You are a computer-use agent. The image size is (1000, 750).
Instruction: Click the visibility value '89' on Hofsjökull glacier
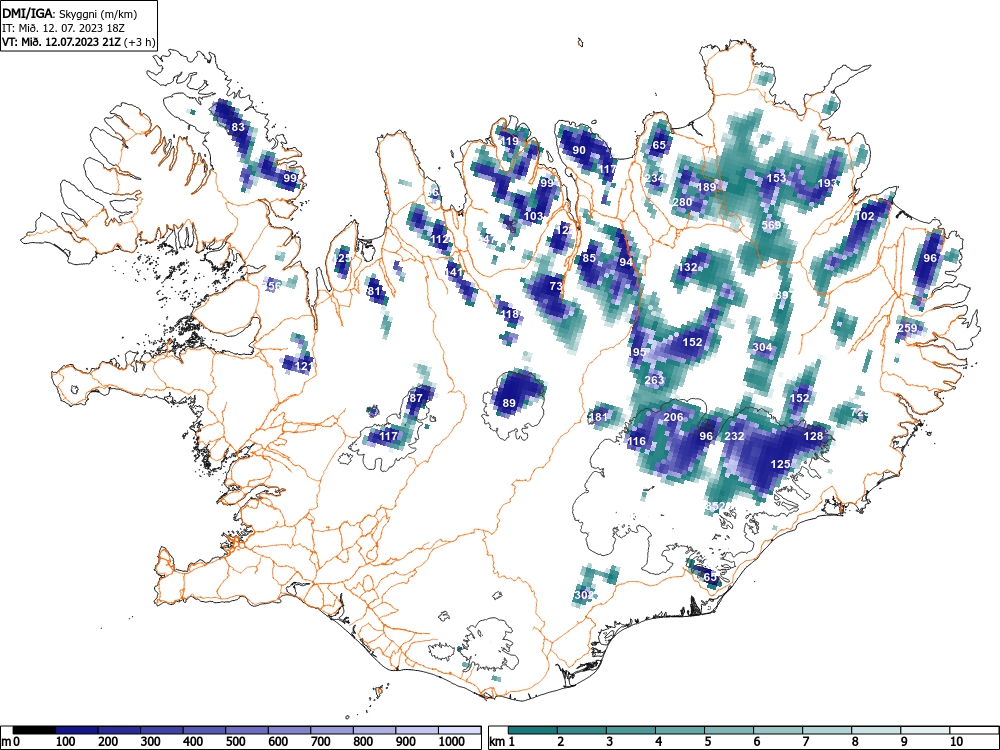coord(509,403)
